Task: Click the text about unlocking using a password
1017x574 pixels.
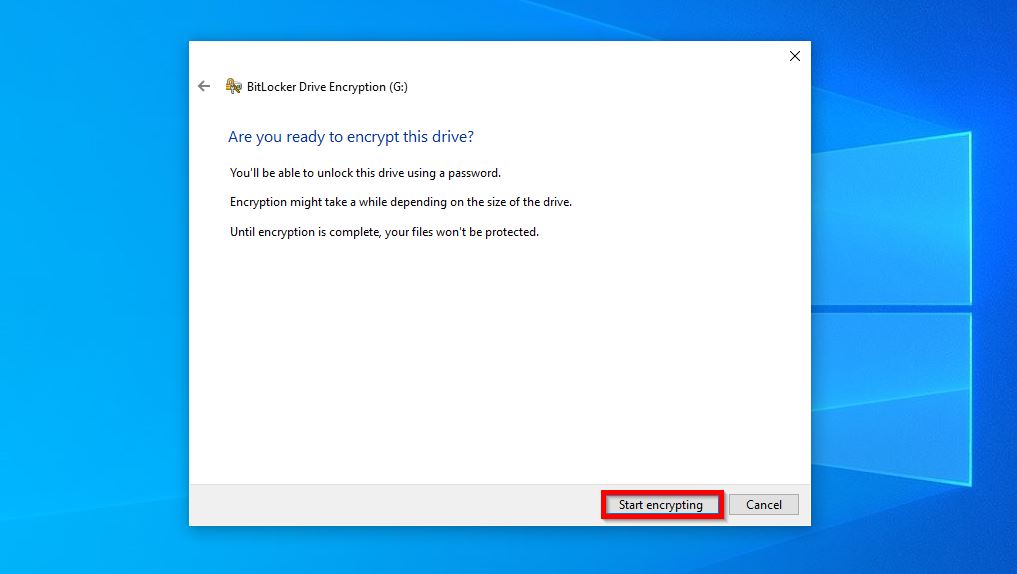Action: pos(365,173)
